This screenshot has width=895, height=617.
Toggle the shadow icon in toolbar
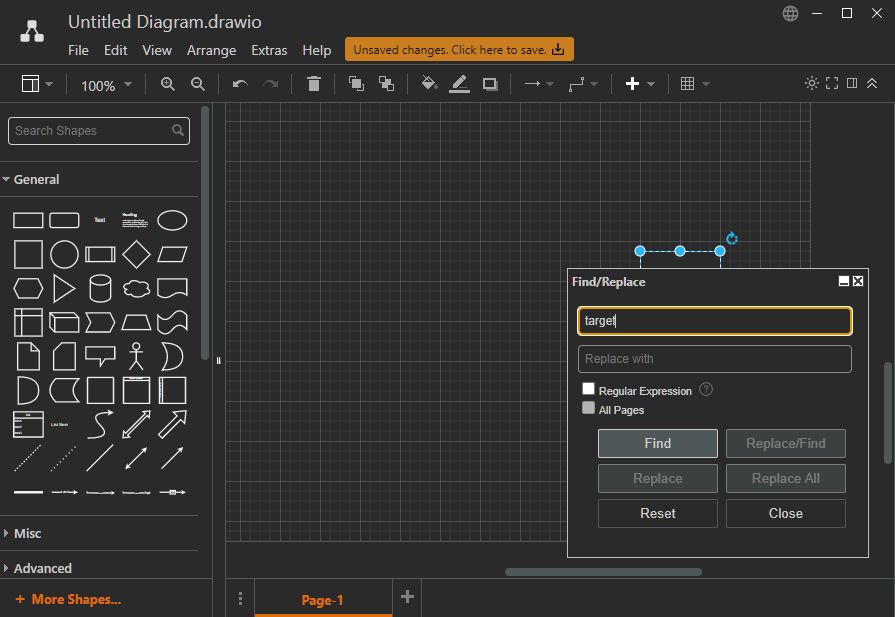pyautogui.click(x=490, y=84)
